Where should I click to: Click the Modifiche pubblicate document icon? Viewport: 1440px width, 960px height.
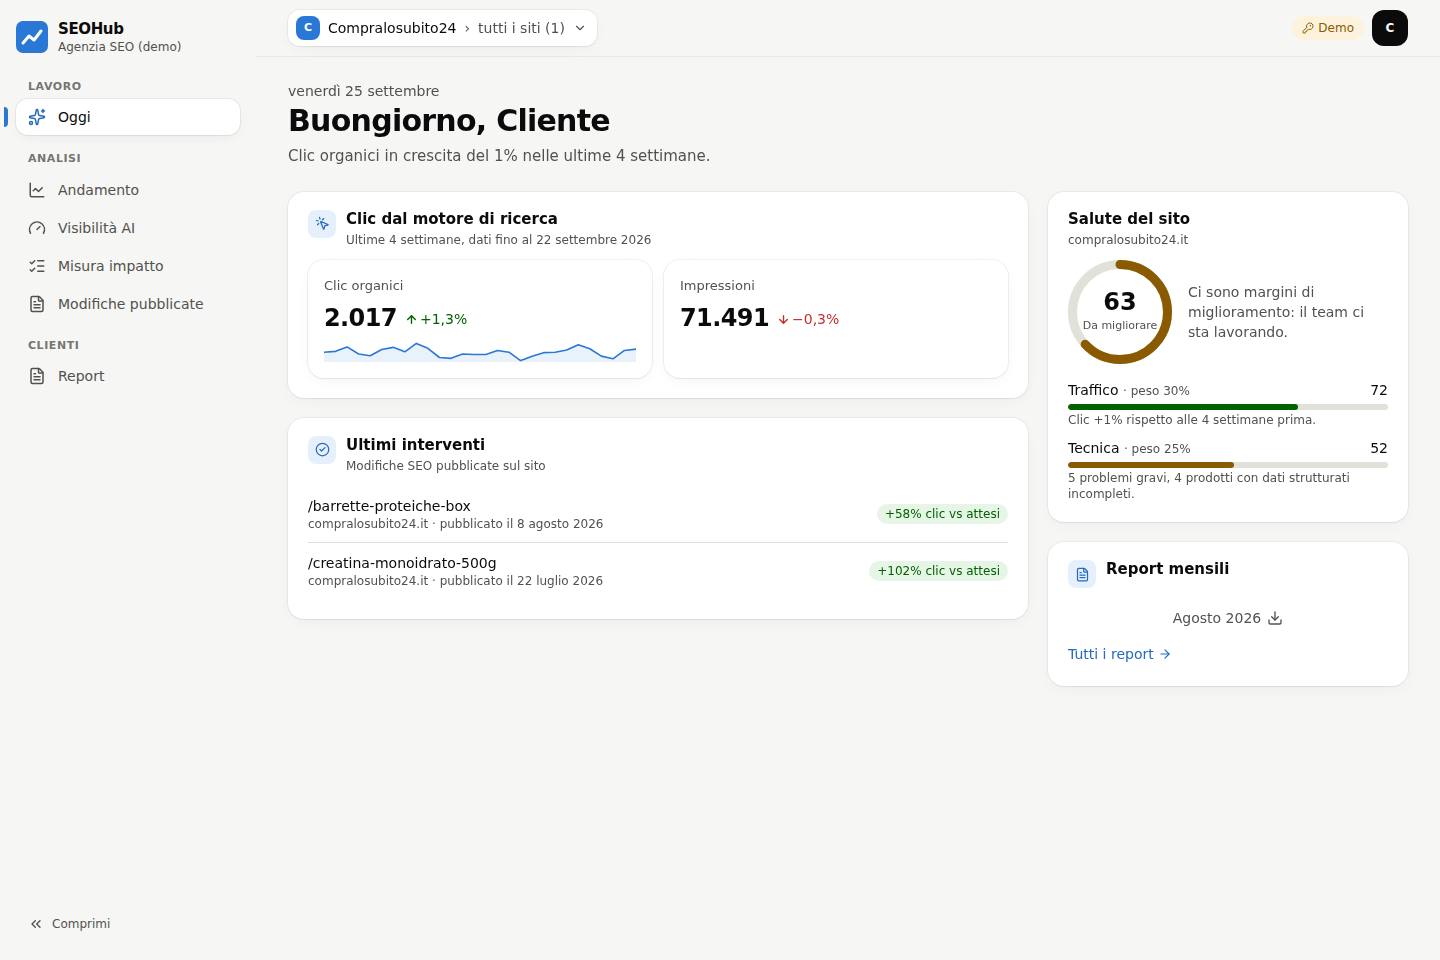pos(37,304)
